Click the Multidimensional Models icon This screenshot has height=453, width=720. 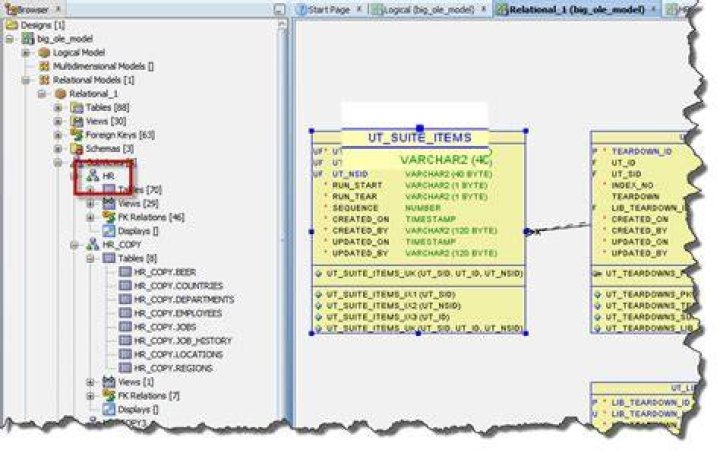(44, 66)
